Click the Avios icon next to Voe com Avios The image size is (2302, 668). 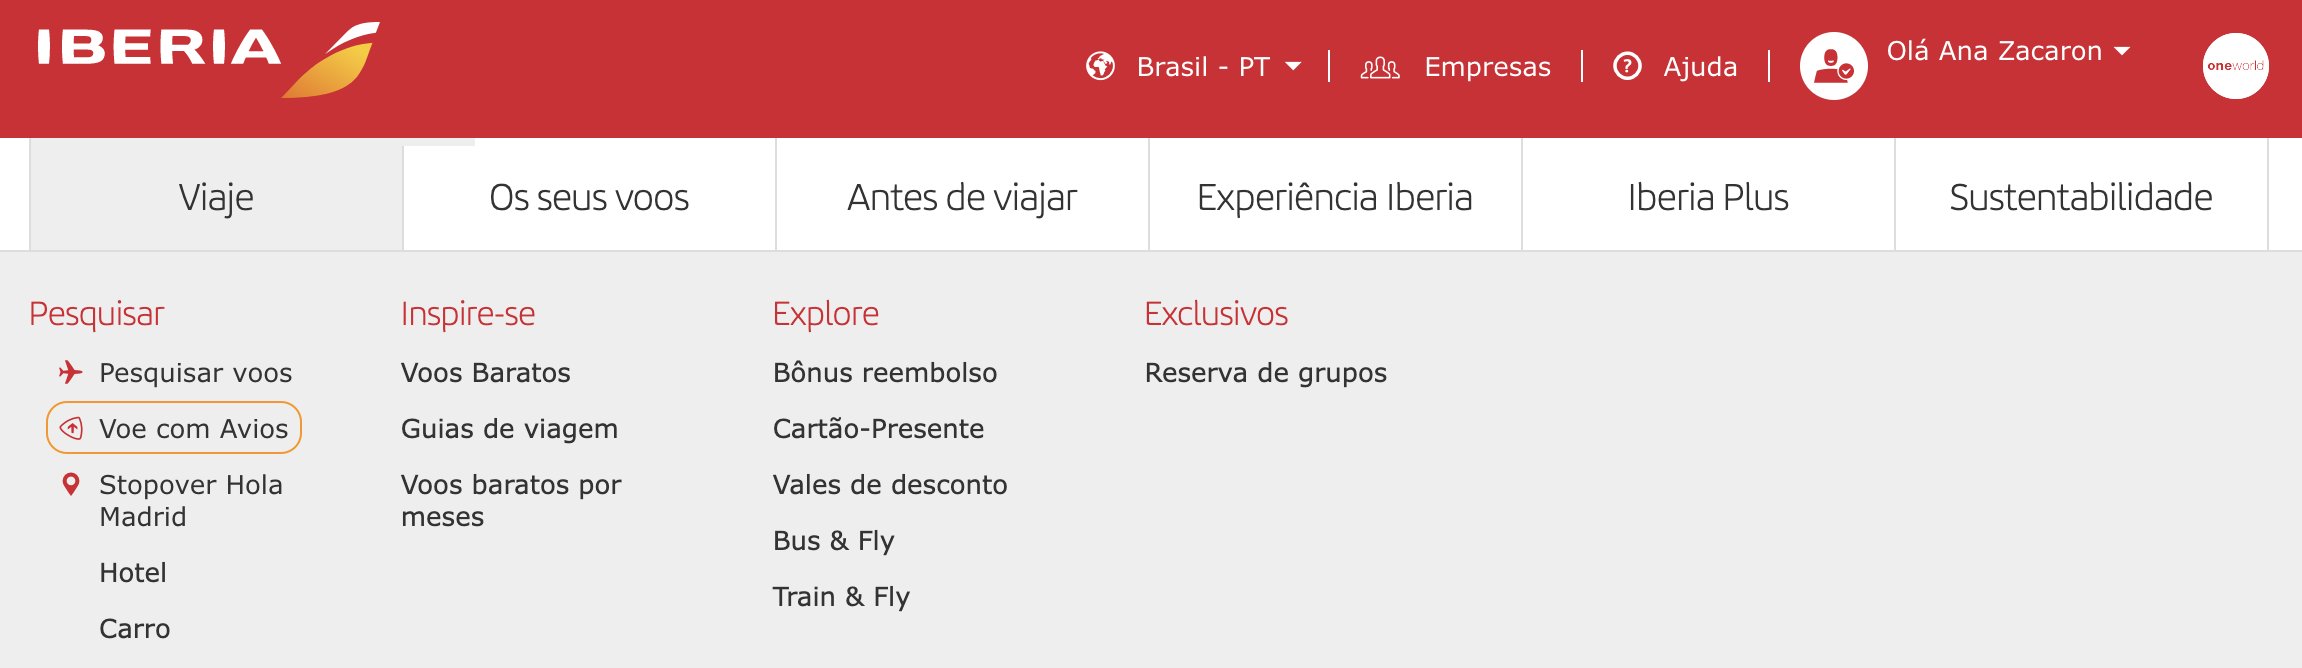point(71,428)
